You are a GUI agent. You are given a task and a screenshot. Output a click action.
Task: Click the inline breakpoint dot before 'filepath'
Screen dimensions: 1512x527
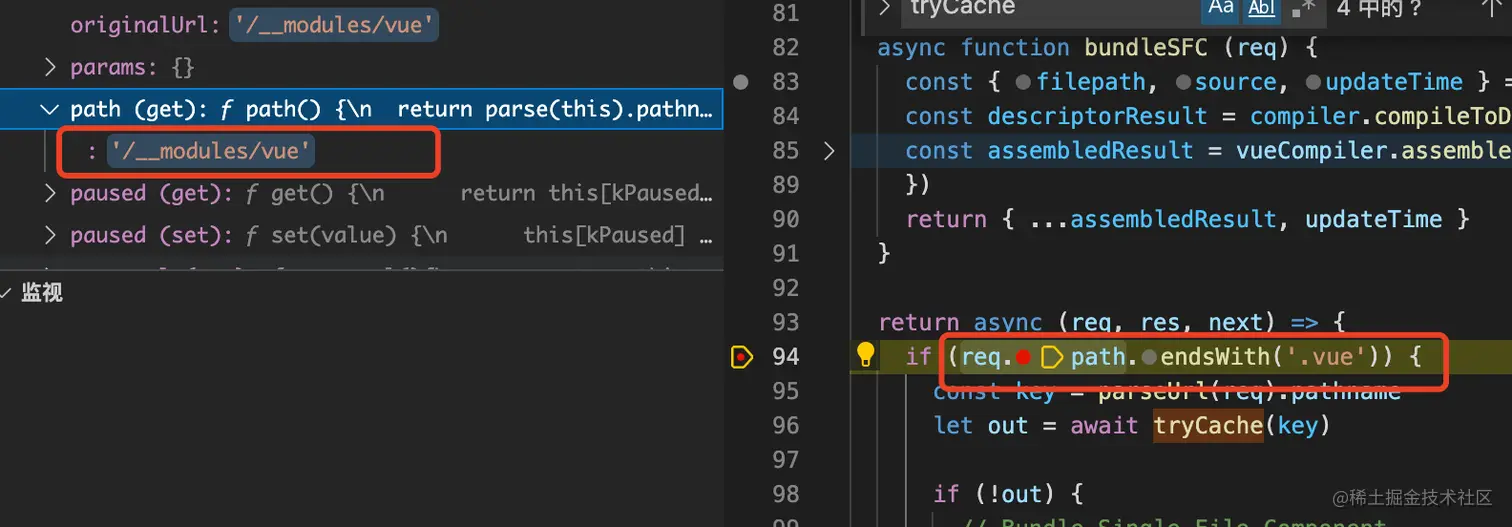[1023, 83]
